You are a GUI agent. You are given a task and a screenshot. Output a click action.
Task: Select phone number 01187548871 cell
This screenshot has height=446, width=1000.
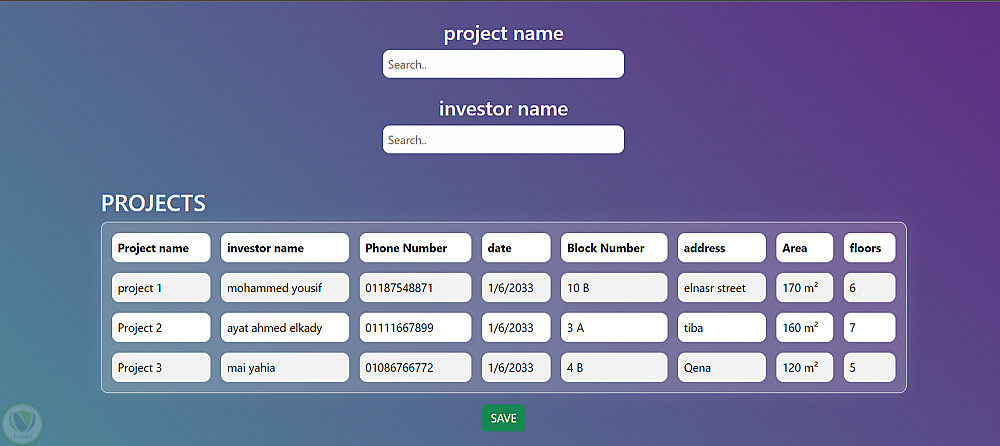point(415,288)
